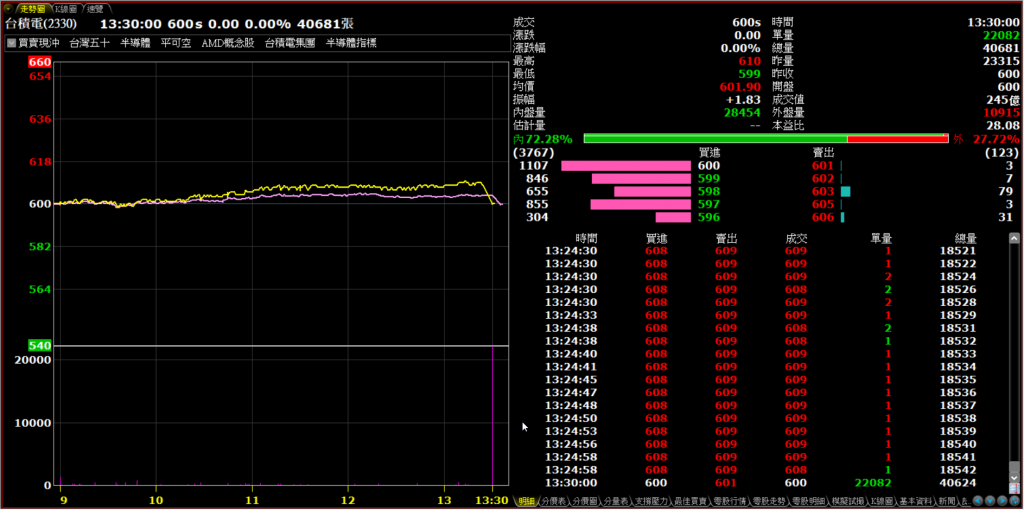Click the 半導體指標 tag
Viewport: 1024px width, 510px height.
tap(351, 43)
